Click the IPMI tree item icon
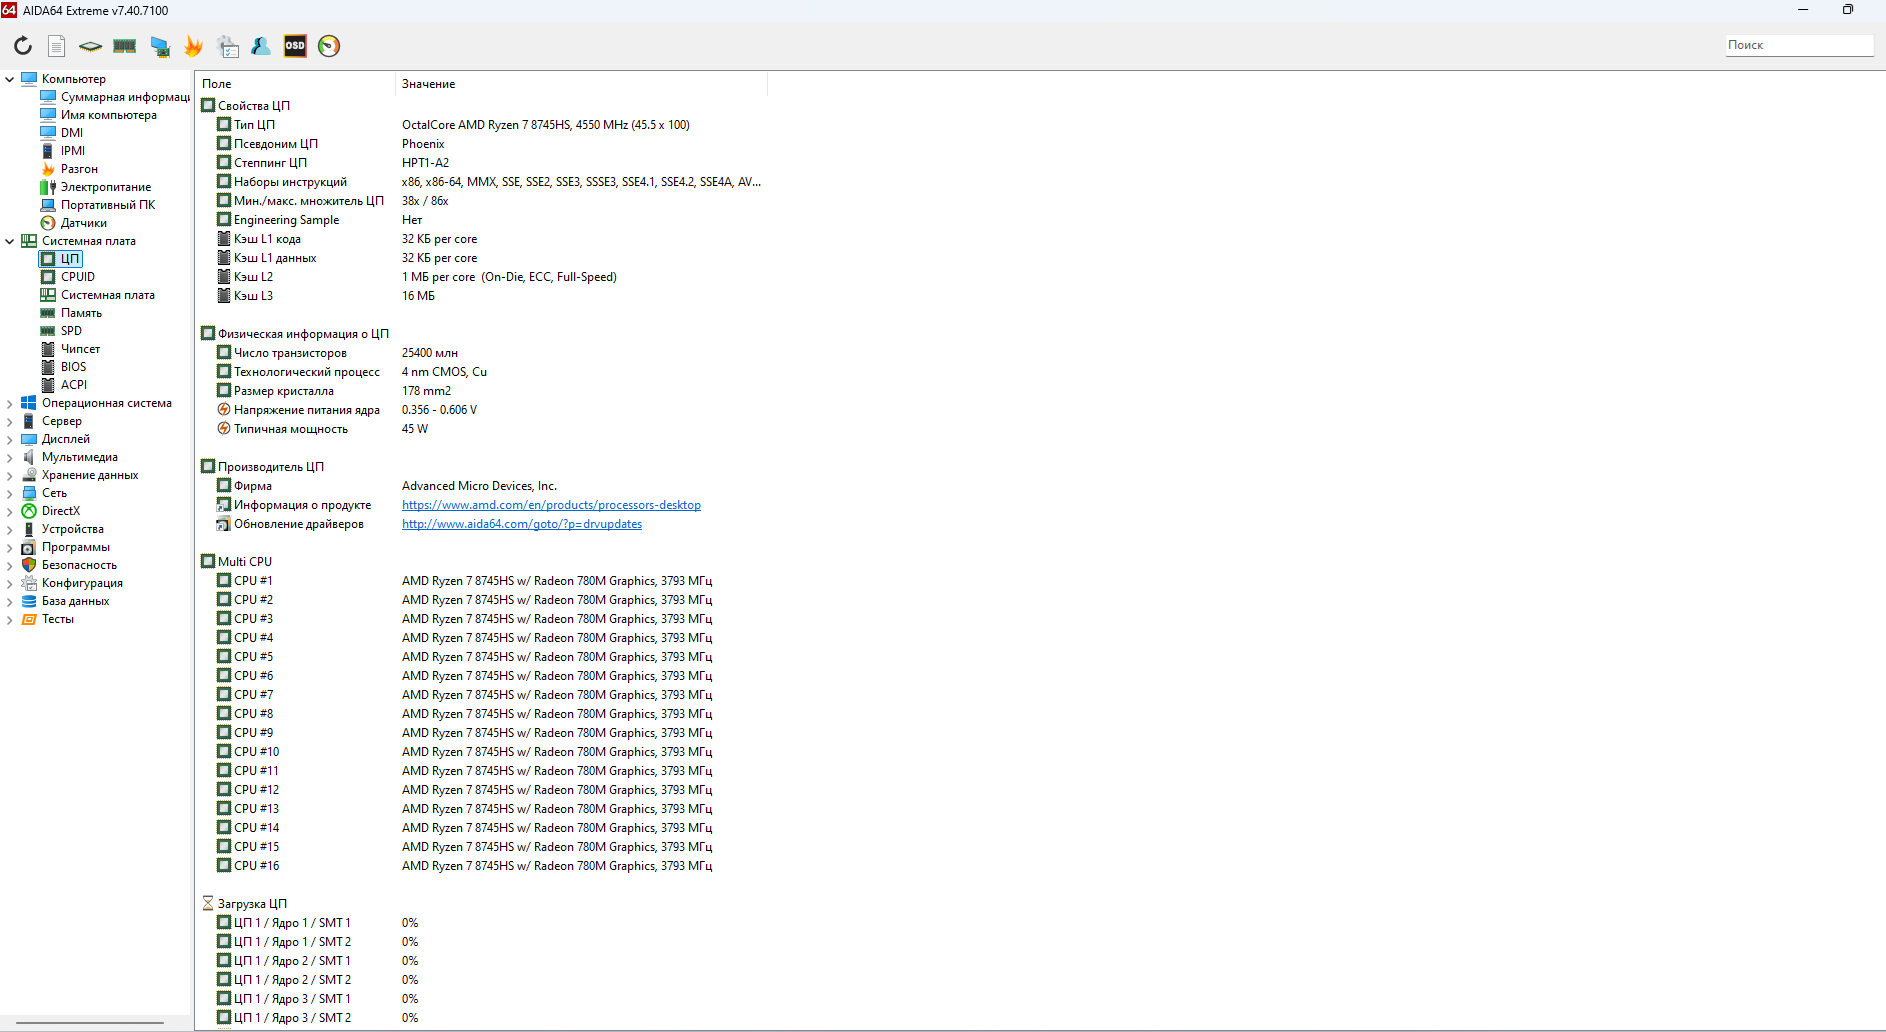The image size is (1886, 1032). [x=48, y=150]
